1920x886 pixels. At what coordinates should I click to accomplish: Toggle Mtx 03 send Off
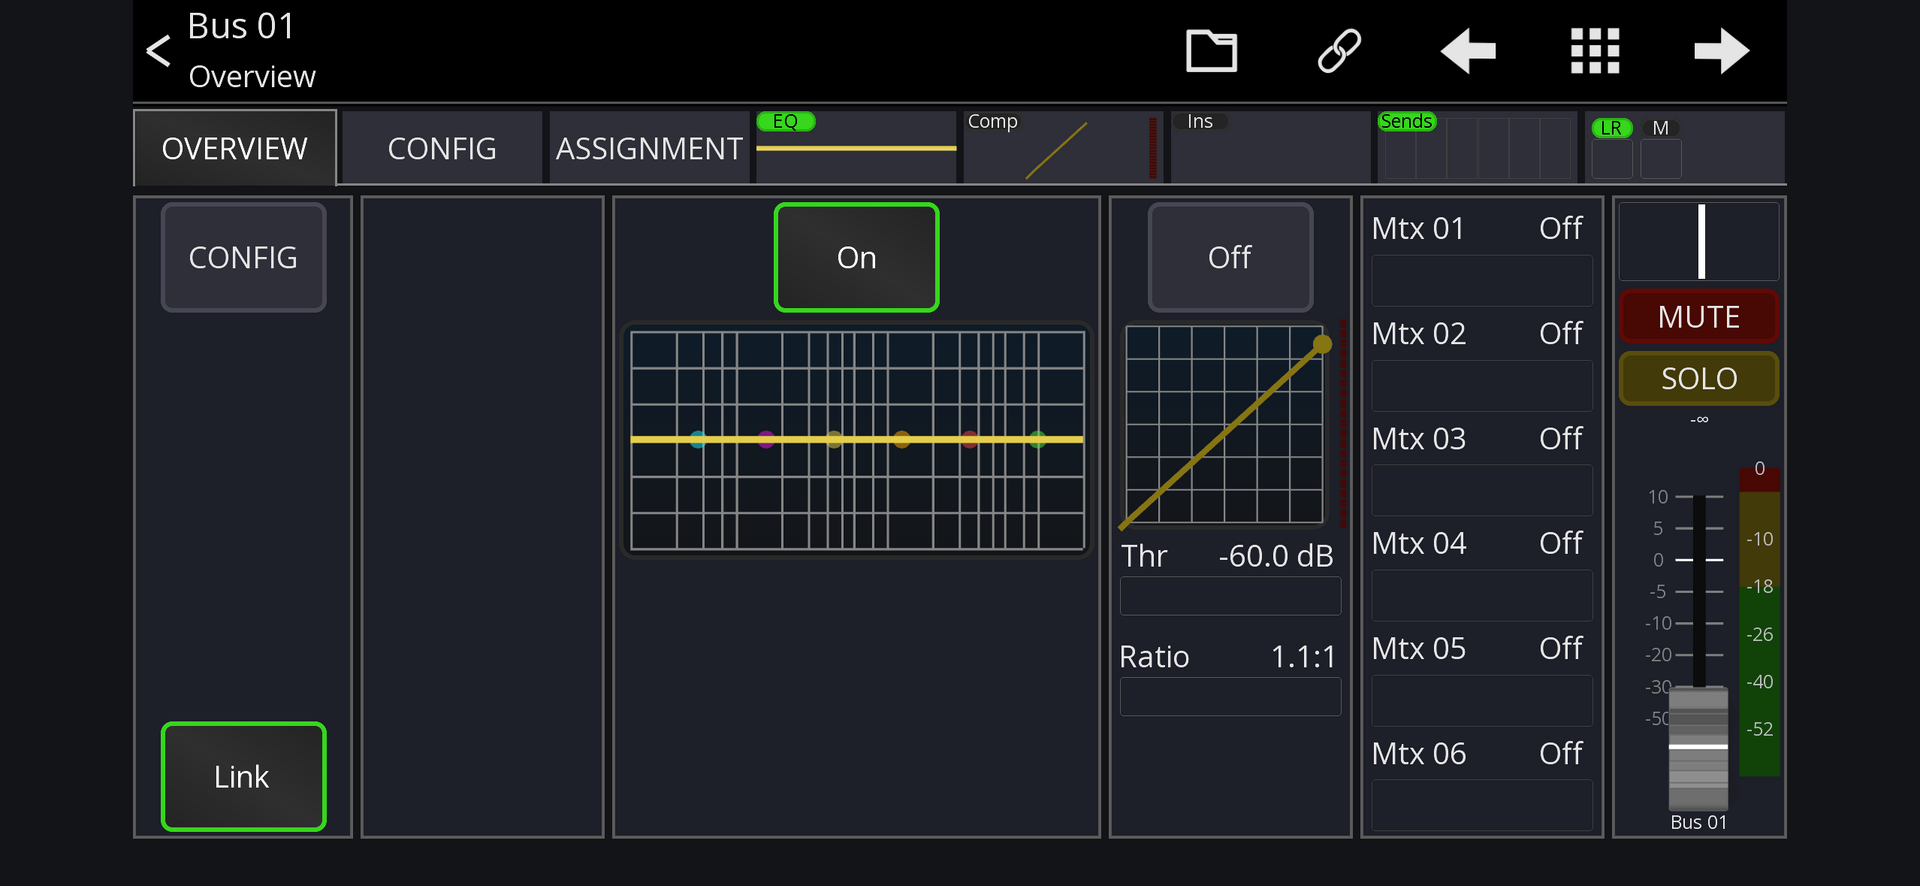point(1561,438)
